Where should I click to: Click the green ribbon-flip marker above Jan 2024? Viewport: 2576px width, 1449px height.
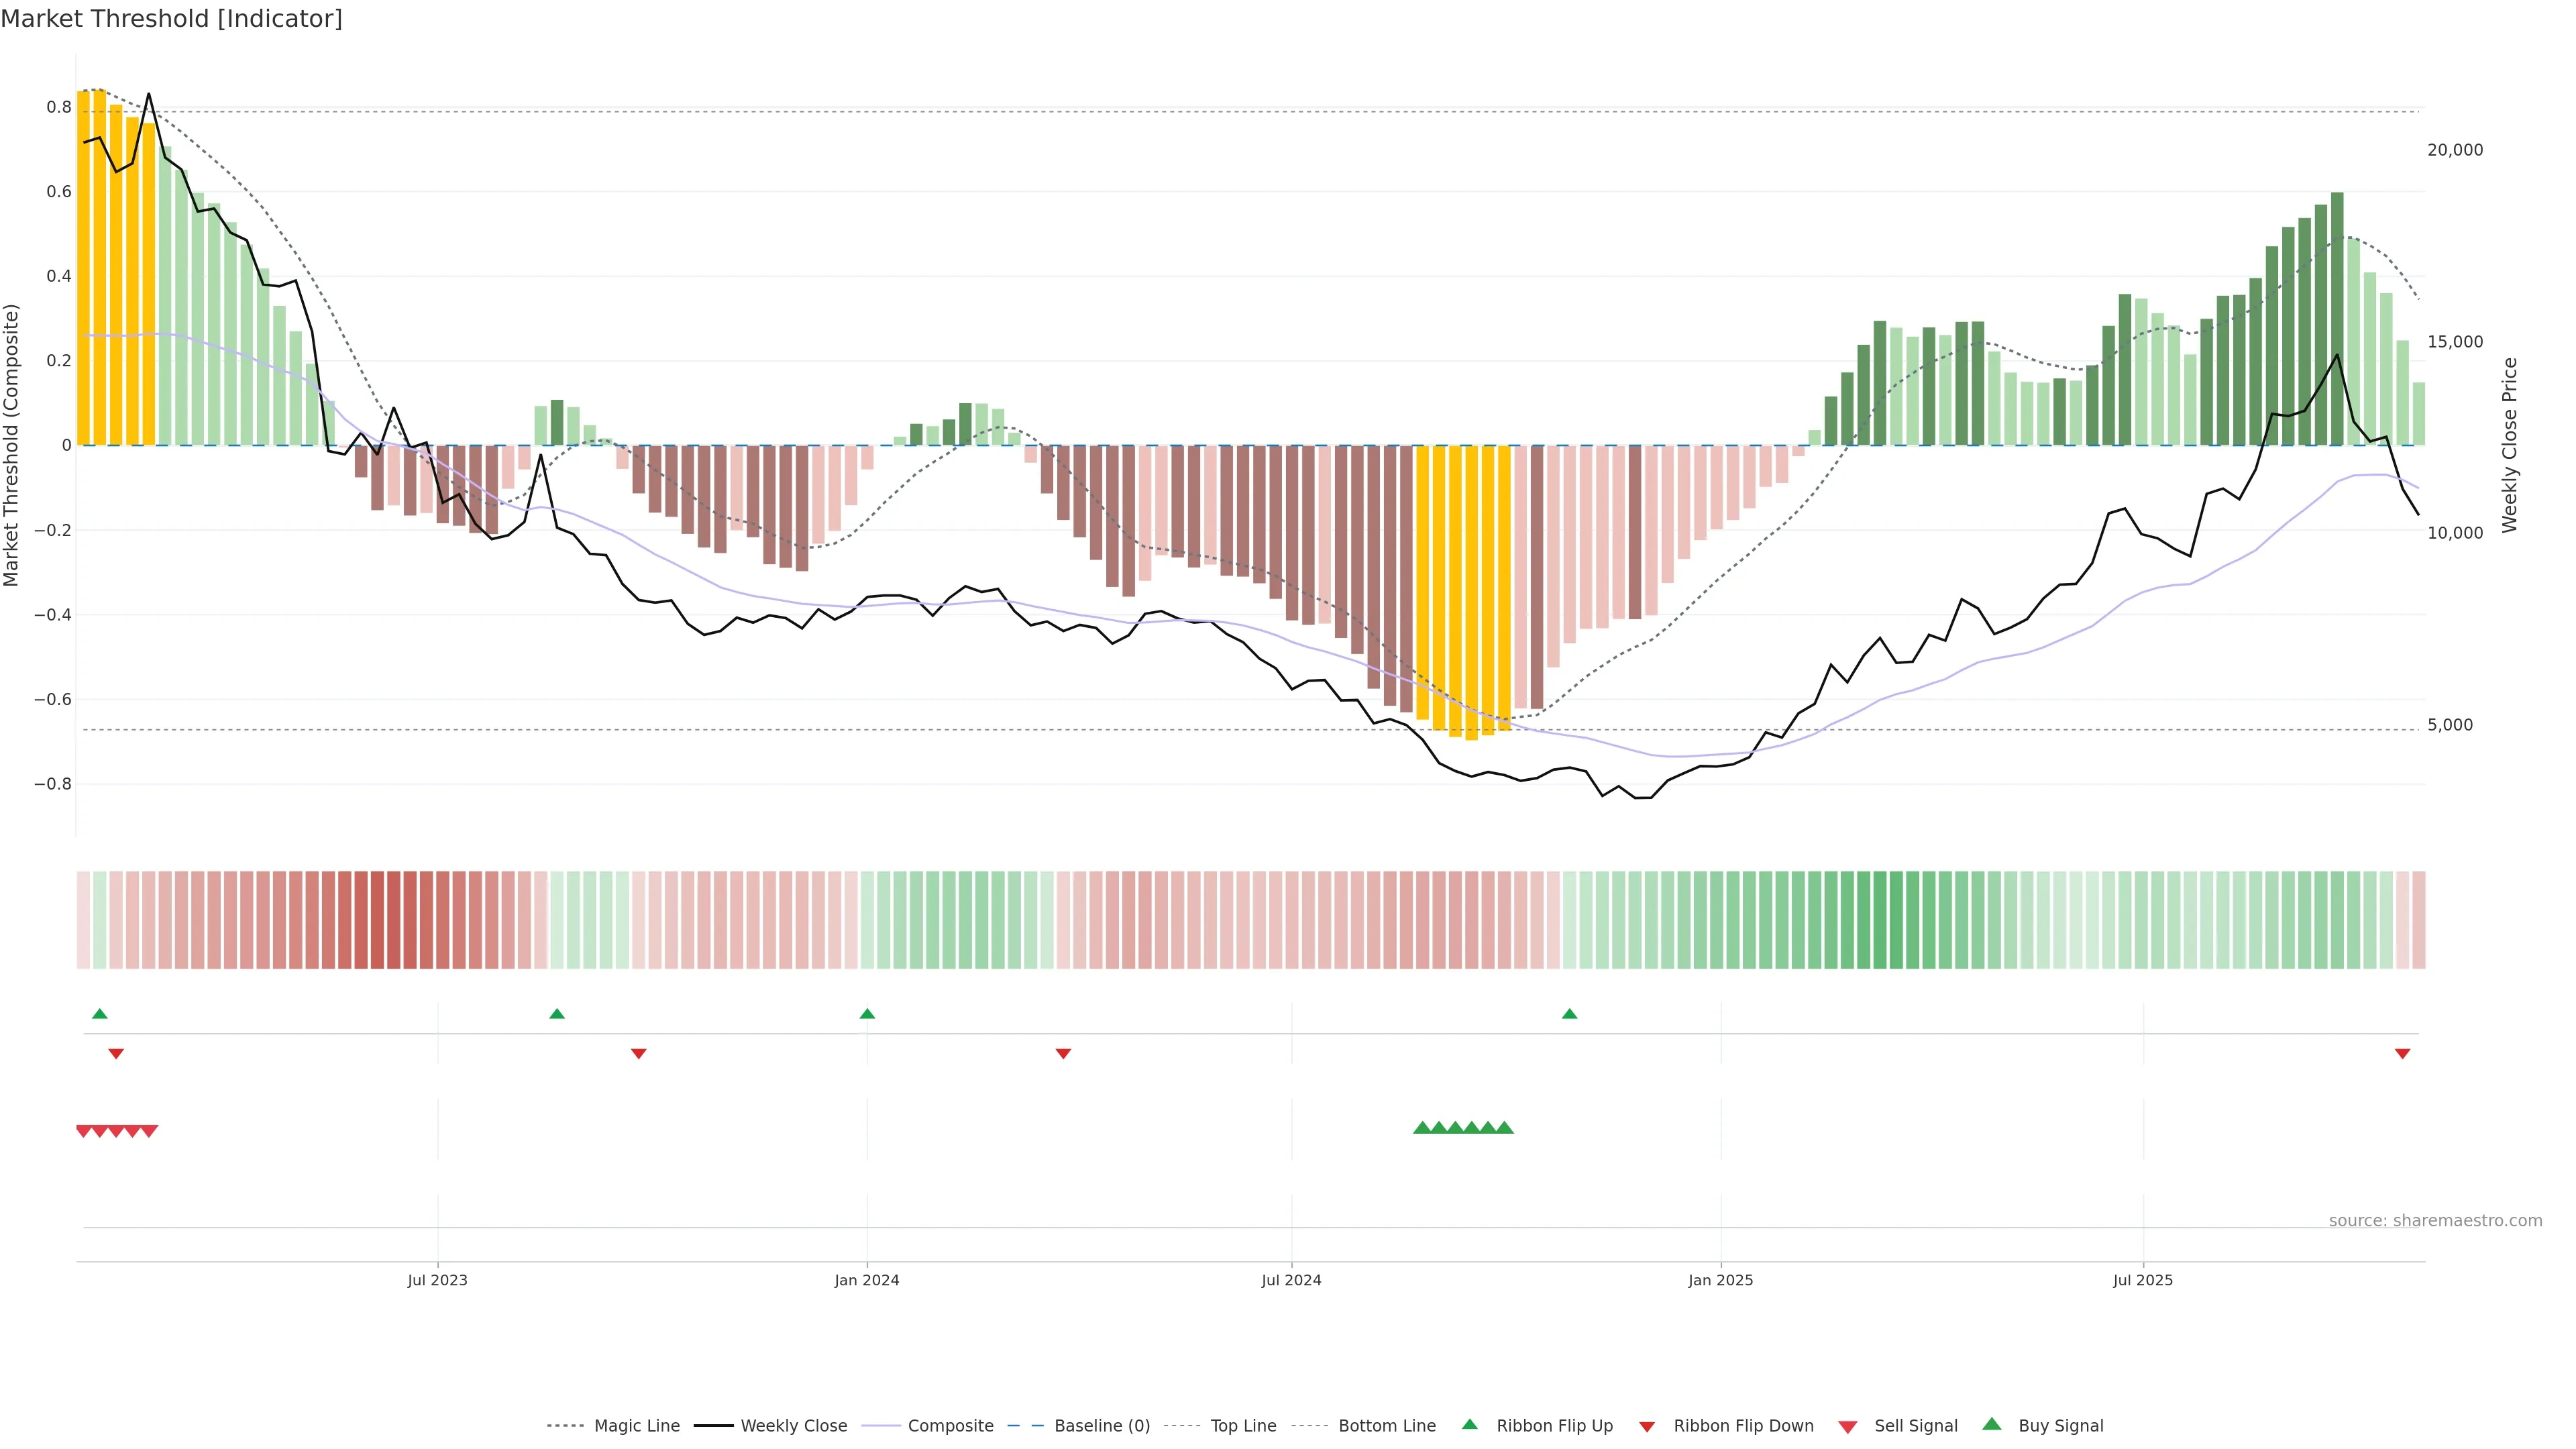(867, 1014)
